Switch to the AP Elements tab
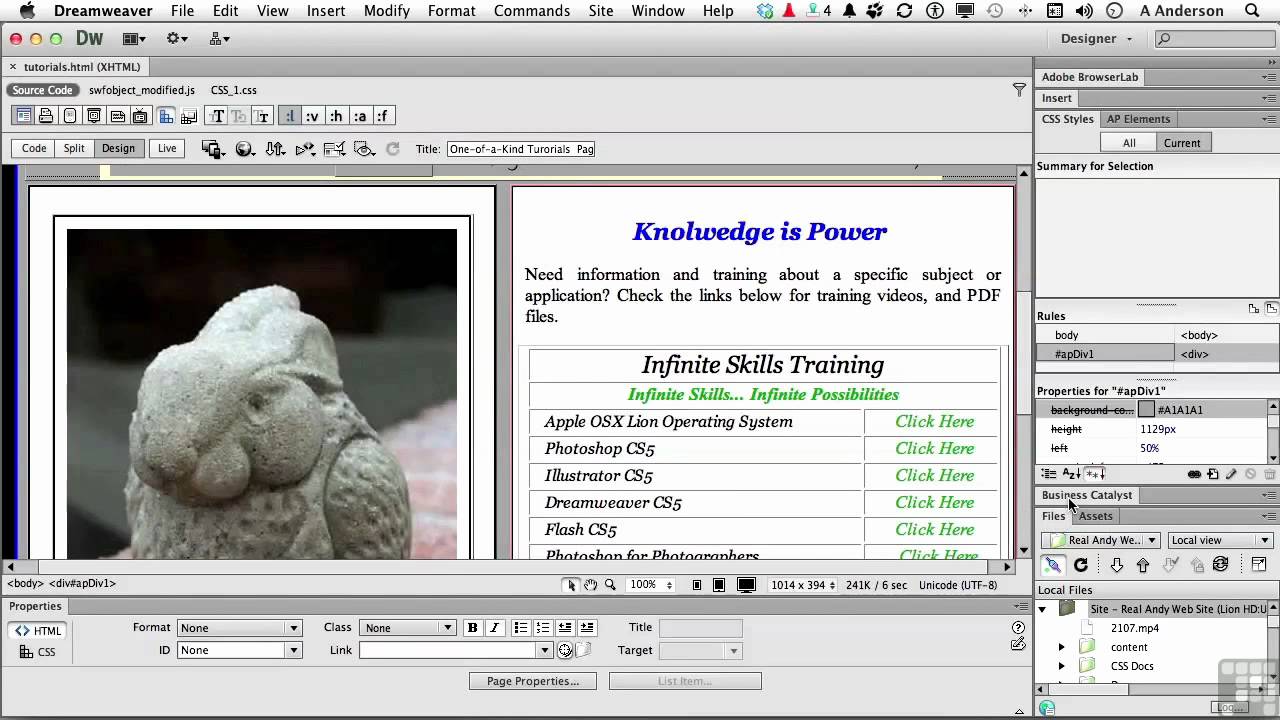Screen dimensions: 1280x720 click(1138, 119)
